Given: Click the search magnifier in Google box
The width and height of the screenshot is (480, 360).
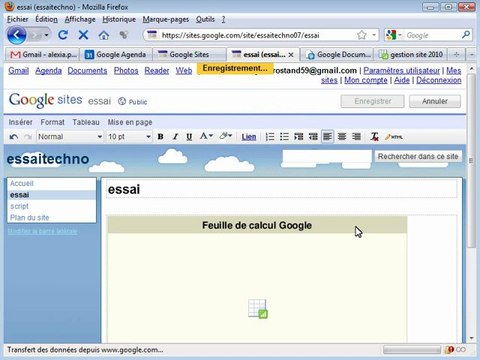Looking at the screenshot, I should point(466,35).
